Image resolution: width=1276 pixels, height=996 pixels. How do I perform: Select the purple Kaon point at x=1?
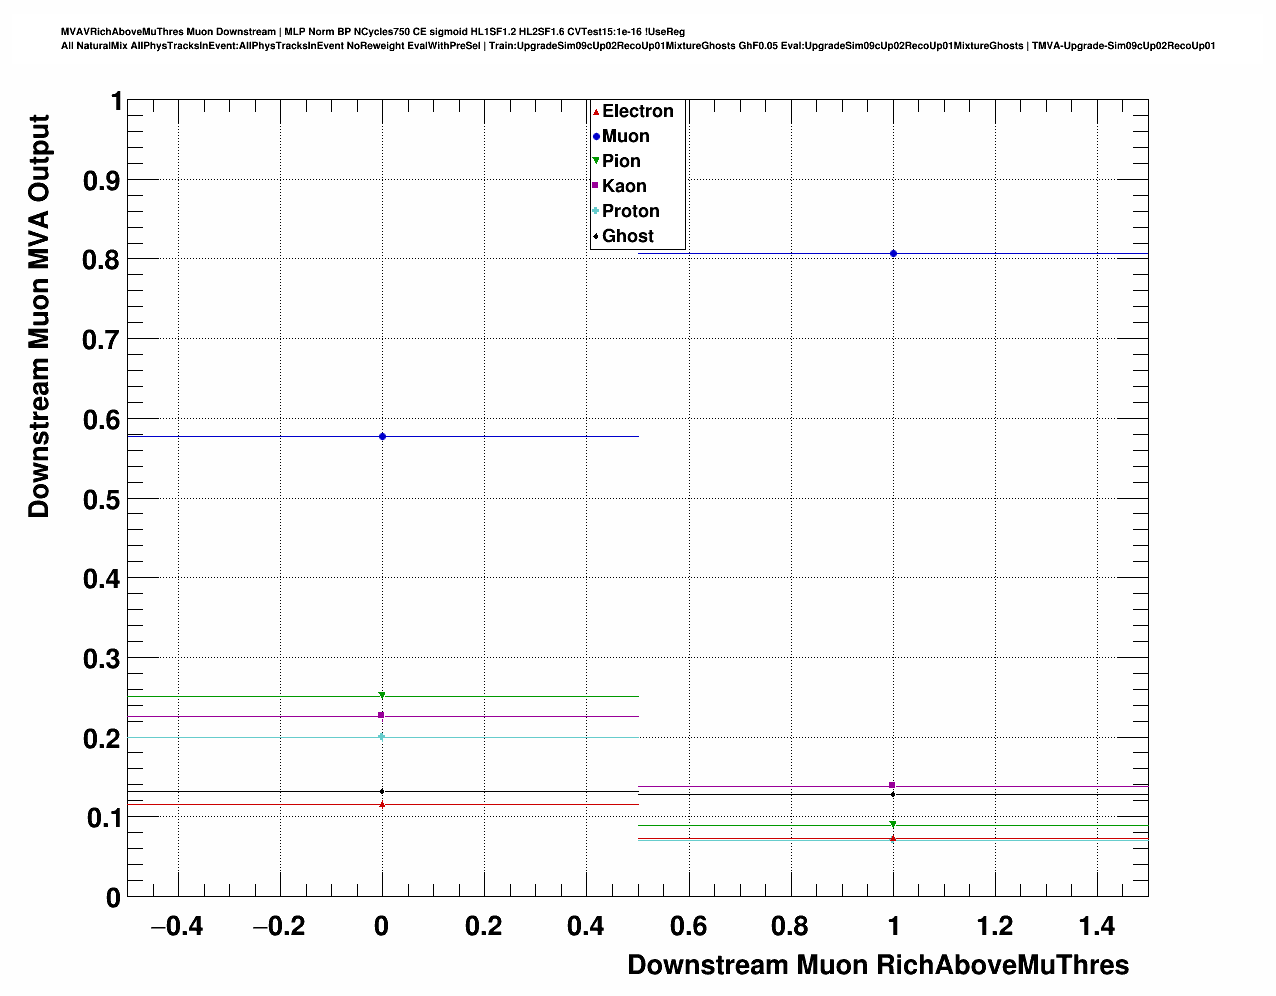click(892, 785)
